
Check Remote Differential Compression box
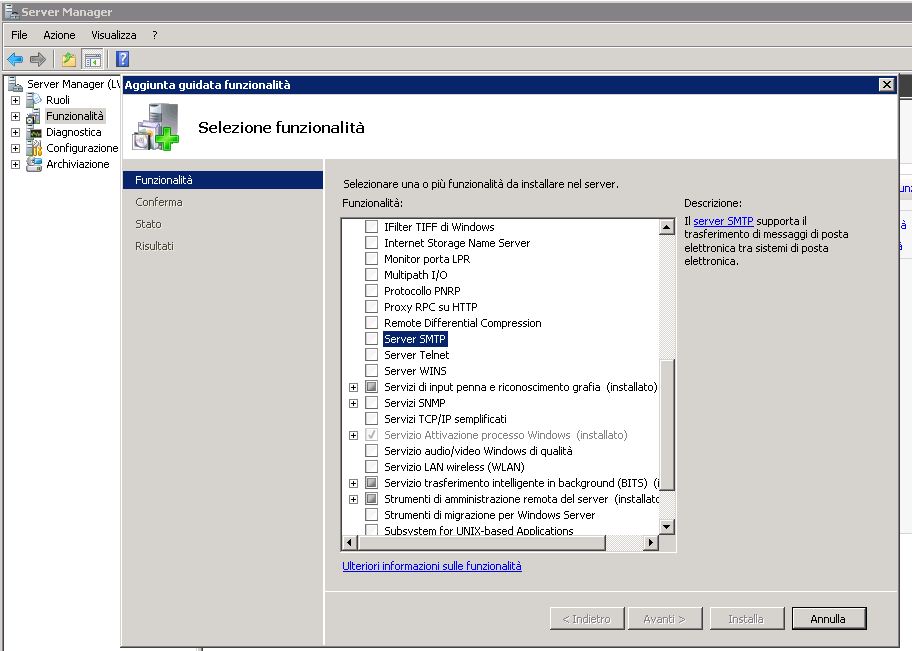(x=371, y=322)
